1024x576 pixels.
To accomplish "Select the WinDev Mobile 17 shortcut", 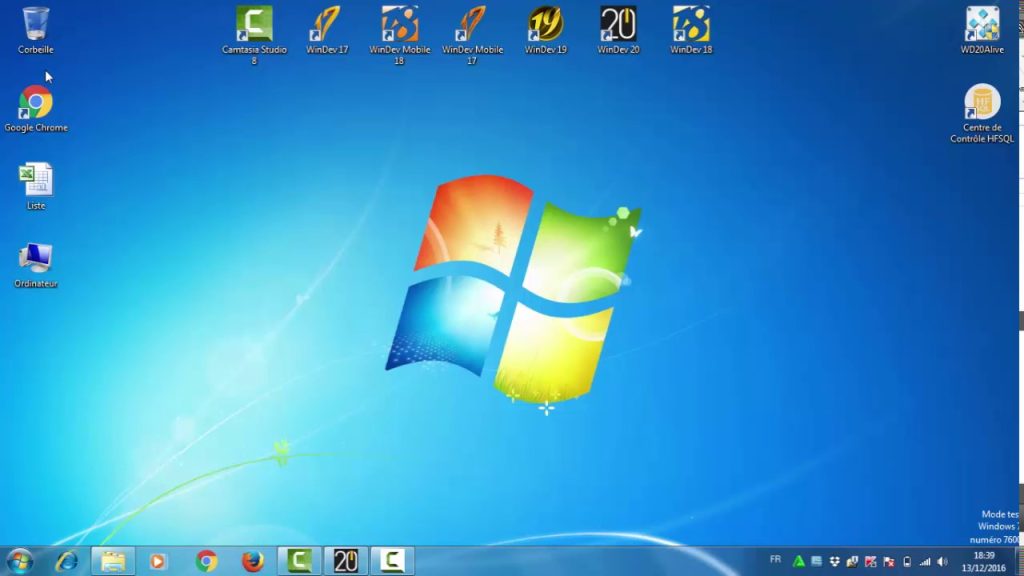I will point(472,35).
